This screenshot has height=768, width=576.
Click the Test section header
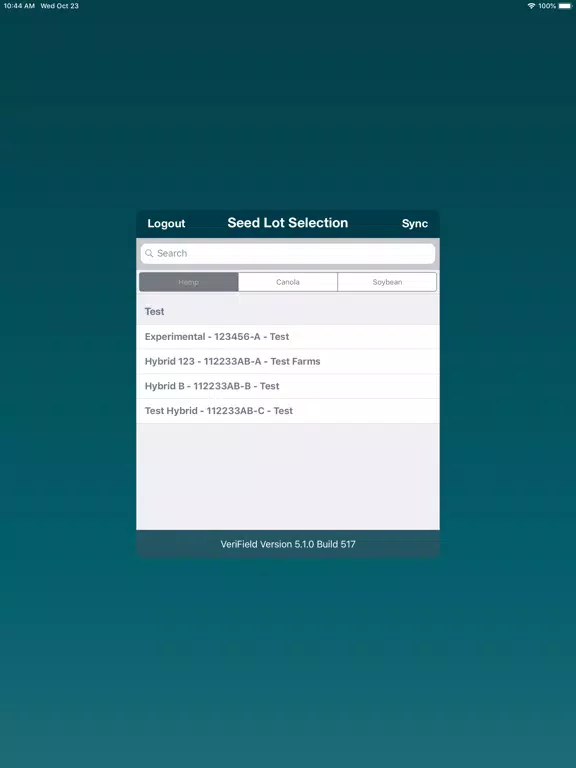pyautogui.click(x=288, y=312)
